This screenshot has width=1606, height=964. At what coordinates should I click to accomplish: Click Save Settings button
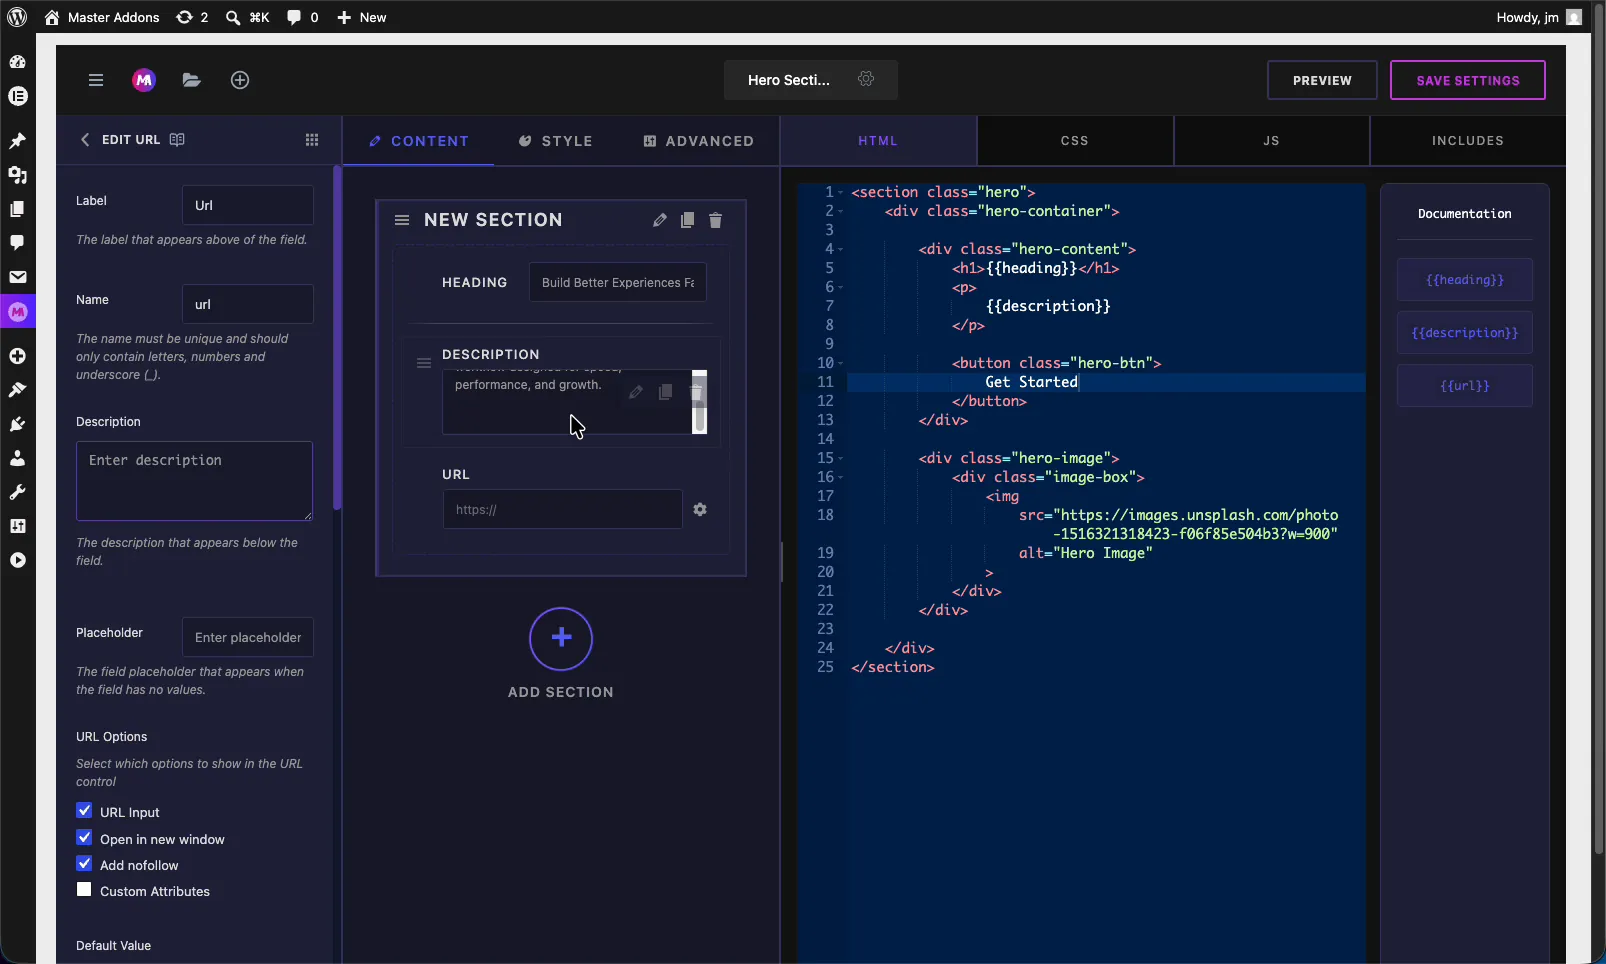click(x=1468, y=80)
